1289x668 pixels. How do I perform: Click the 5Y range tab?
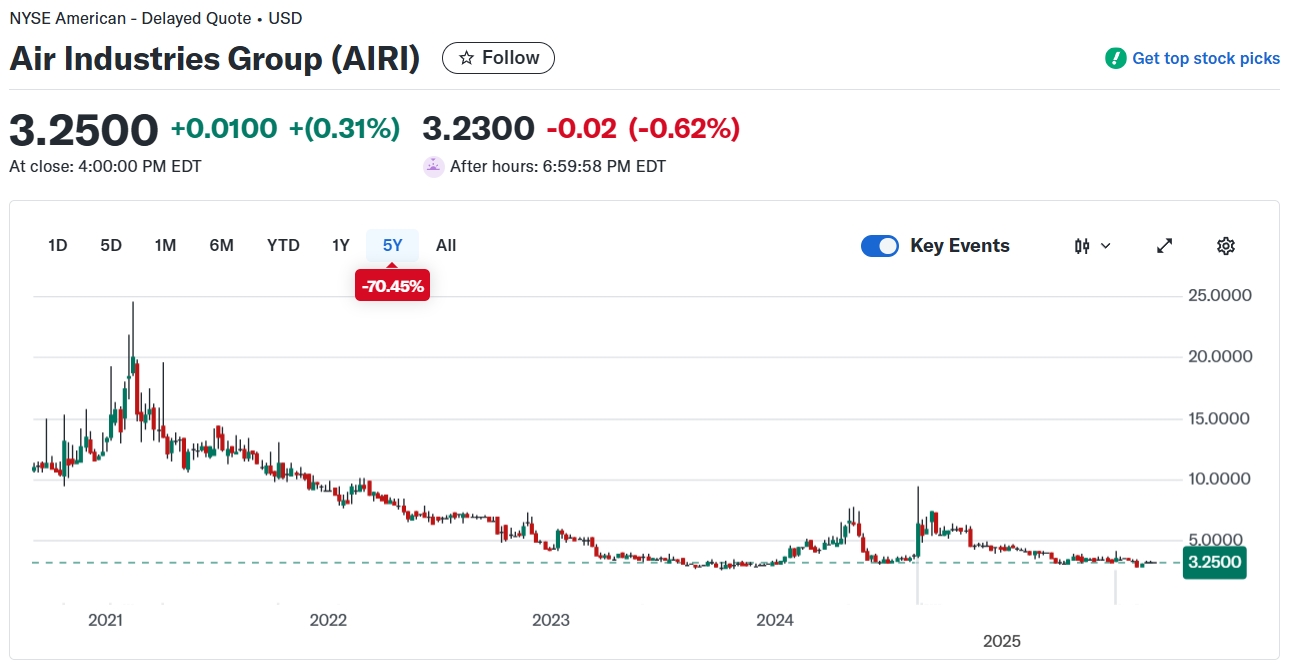(x=392, y=245)
